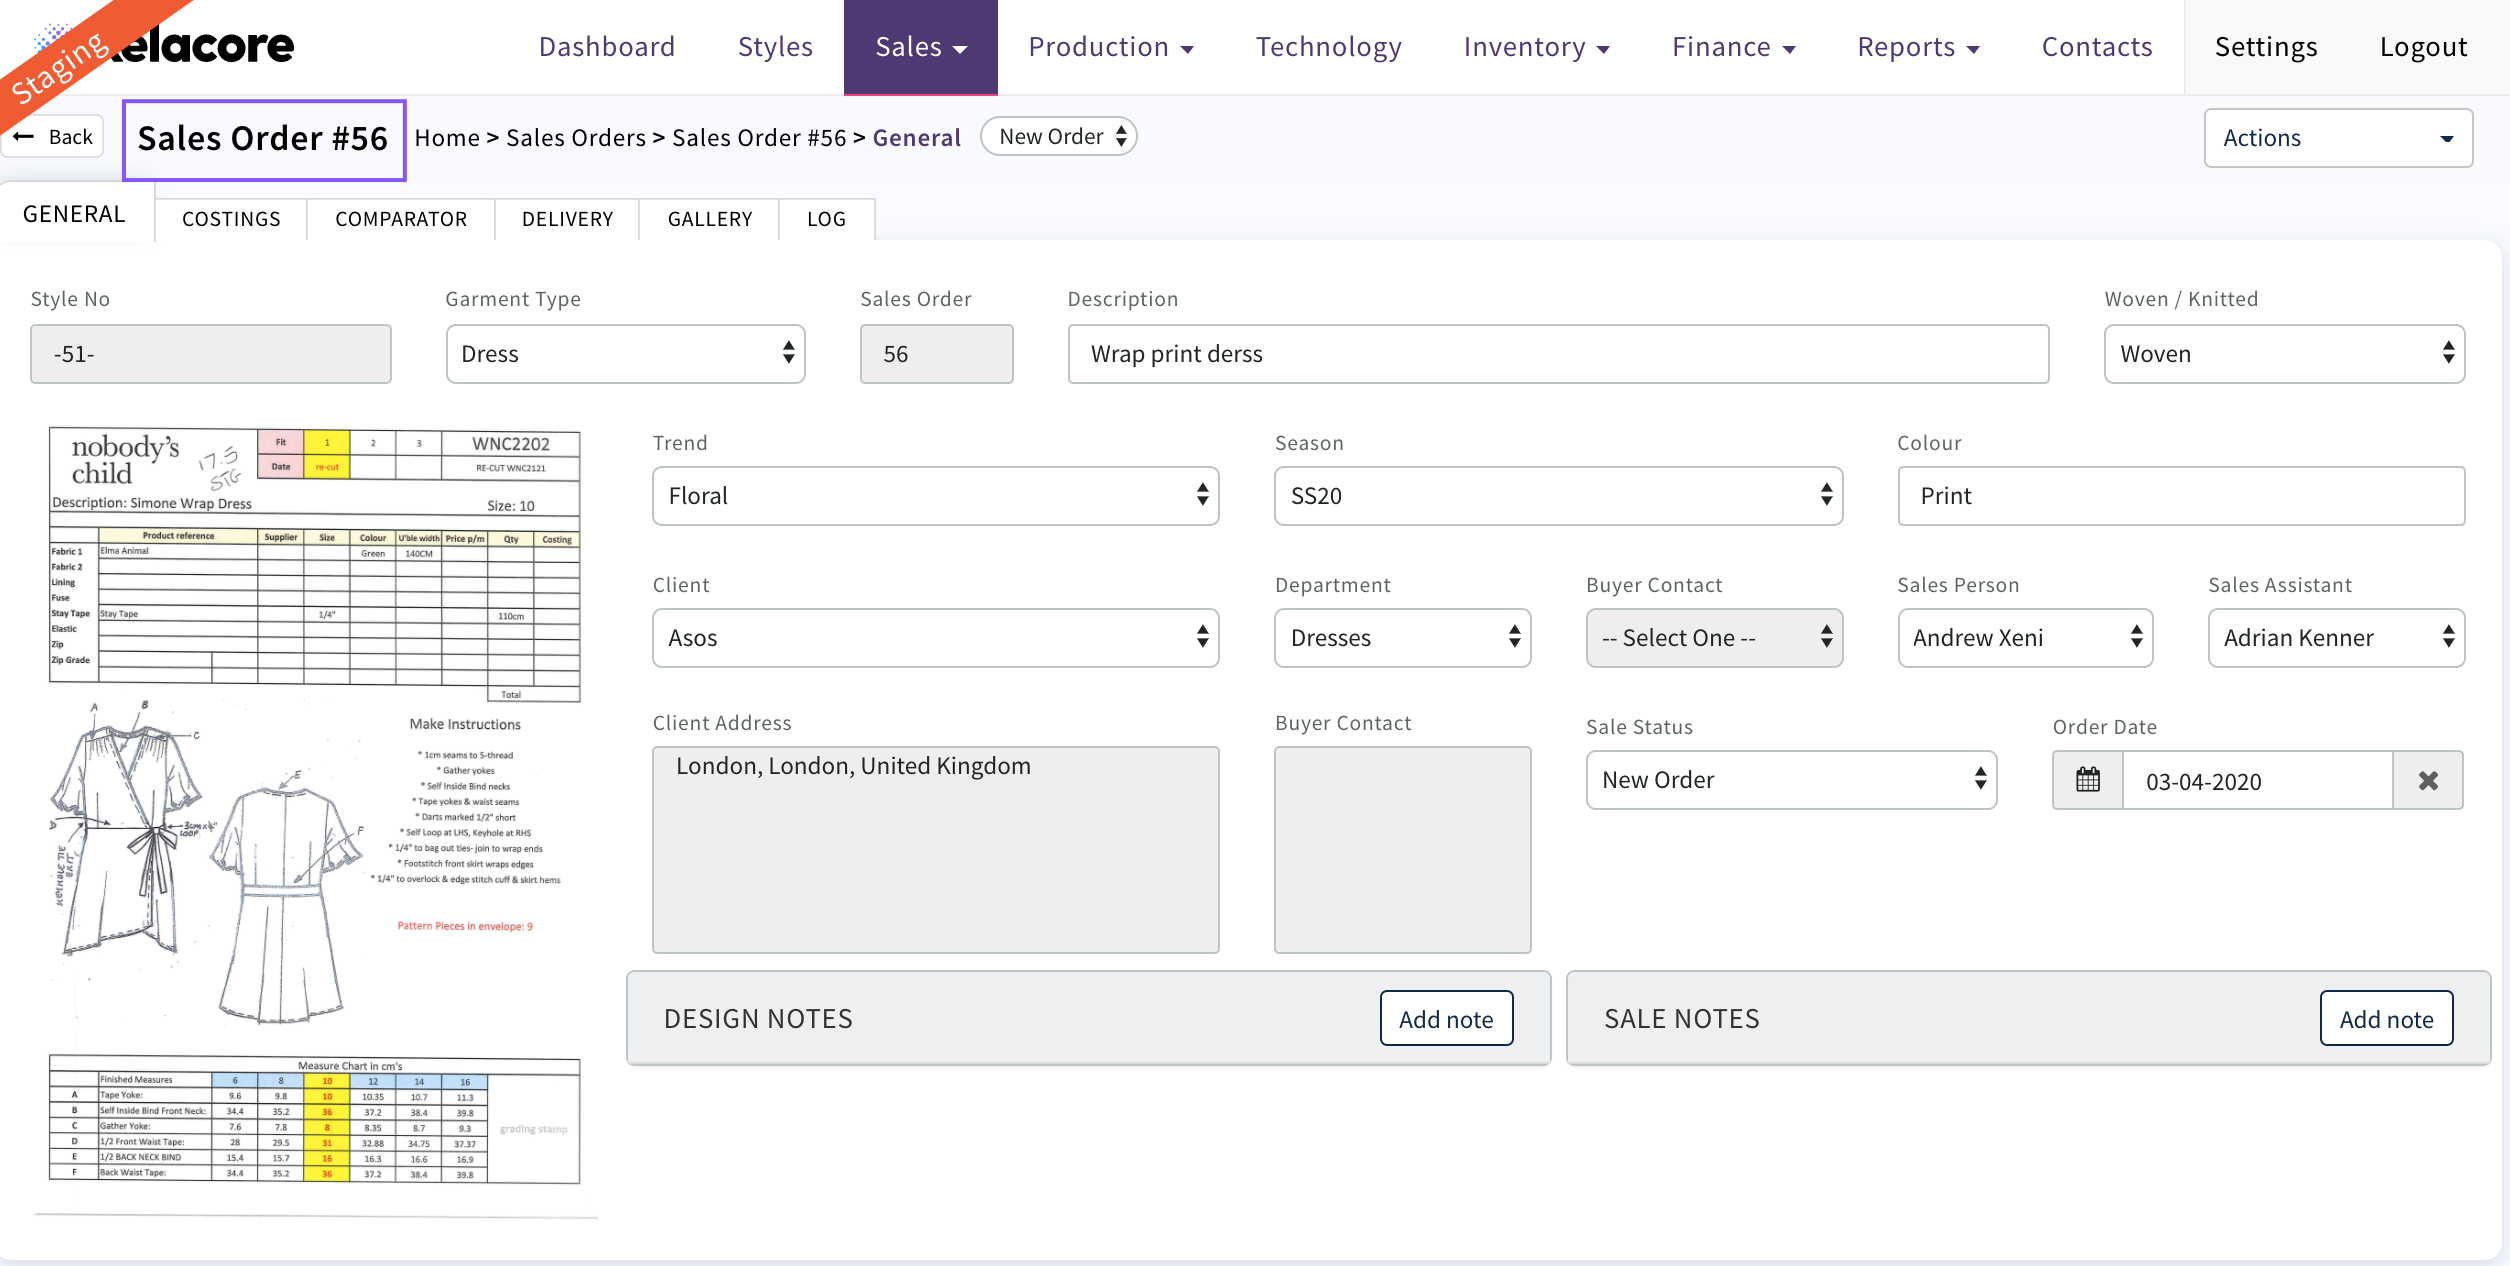Open the Simone Wrap Dress spec sheet image

315,805
